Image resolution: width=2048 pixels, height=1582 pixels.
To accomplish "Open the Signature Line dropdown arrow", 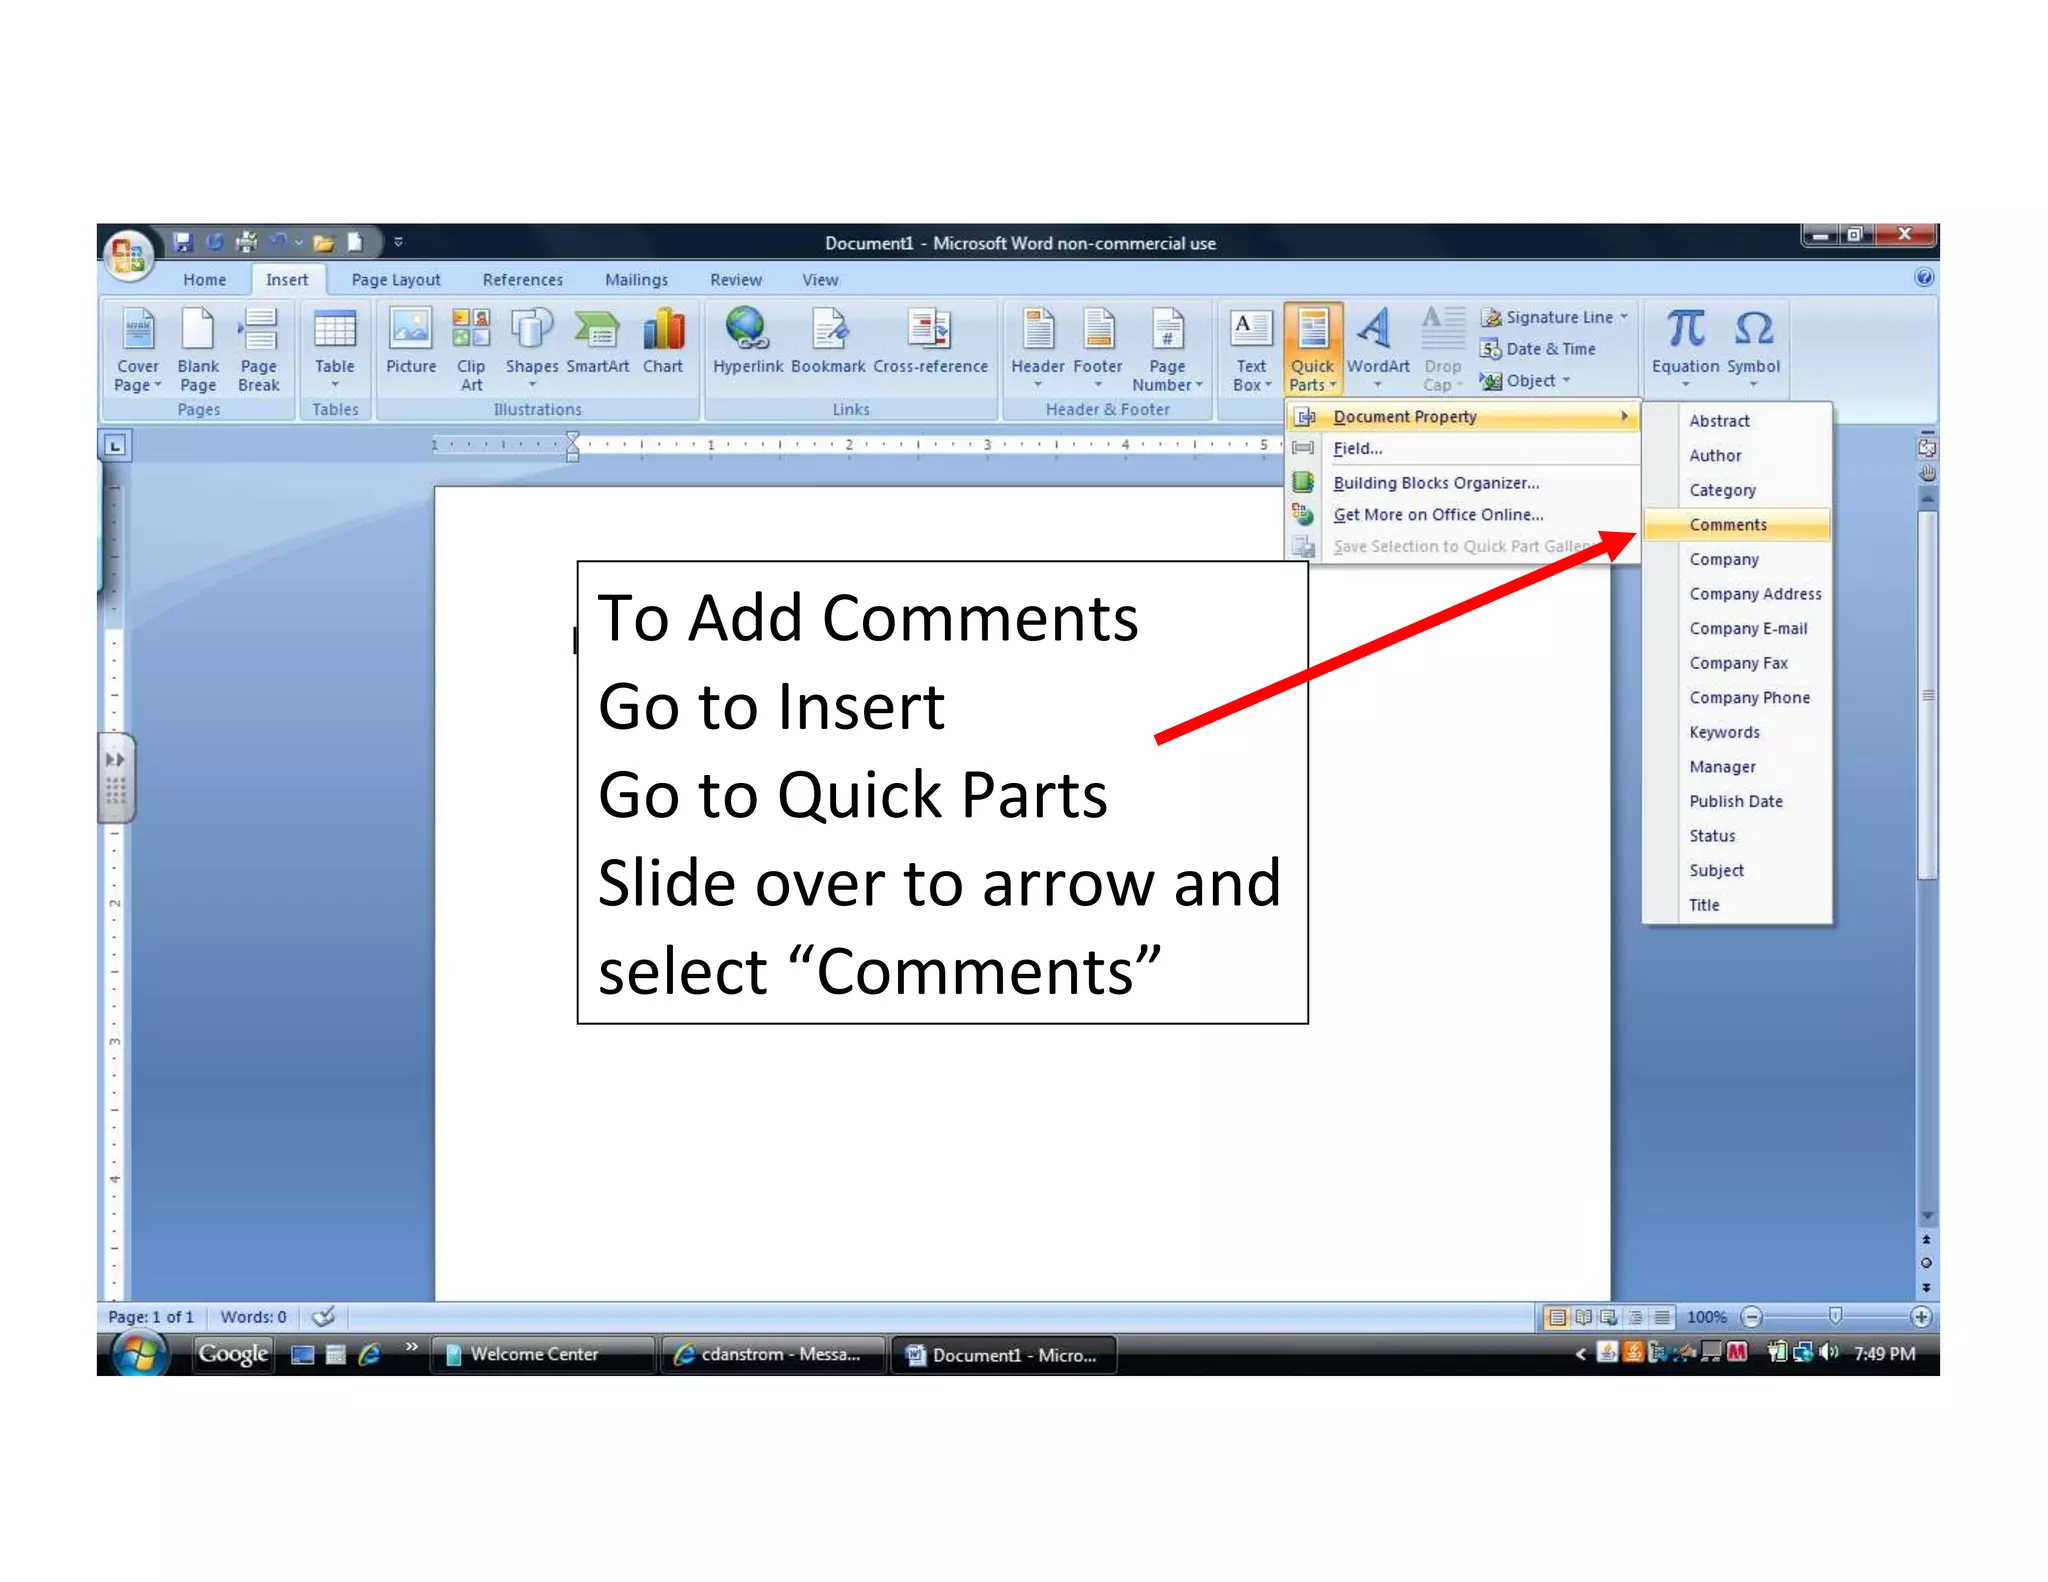I will point(1624,317).
